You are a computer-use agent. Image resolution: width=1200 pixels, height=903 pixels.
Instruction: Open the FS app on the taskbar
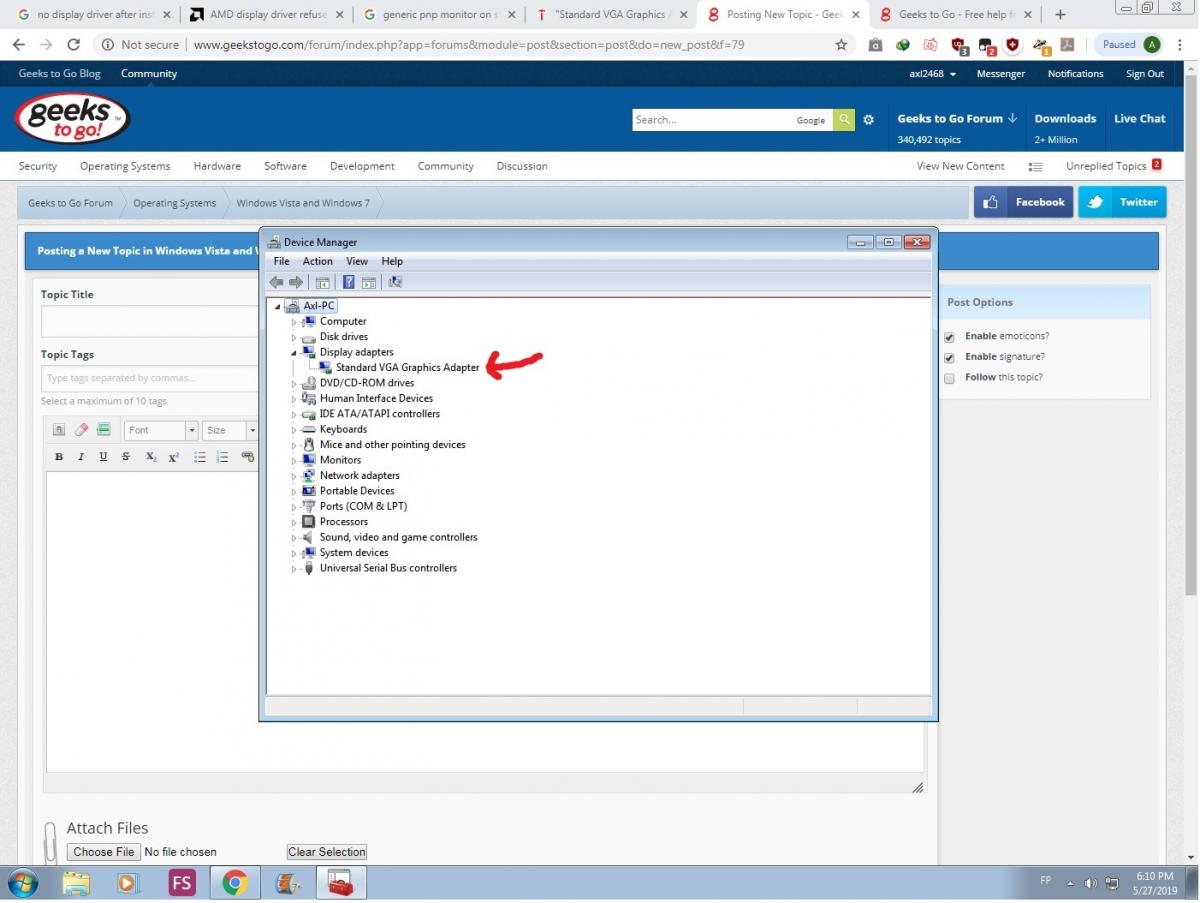coord(182,882)
